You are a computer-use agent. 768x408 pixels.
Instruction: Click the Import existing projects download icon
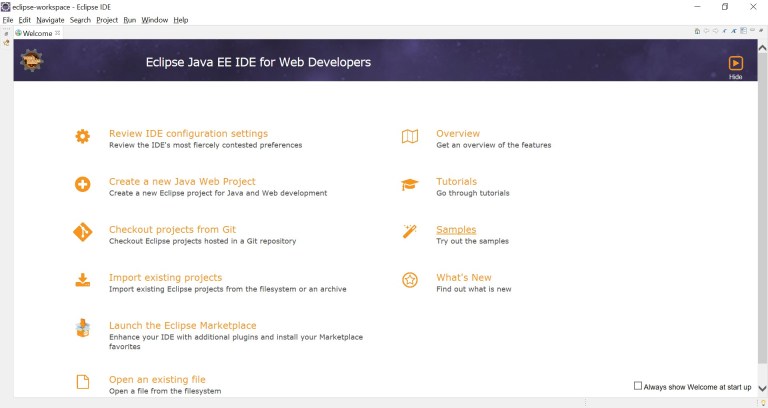(x=83, y=281)
